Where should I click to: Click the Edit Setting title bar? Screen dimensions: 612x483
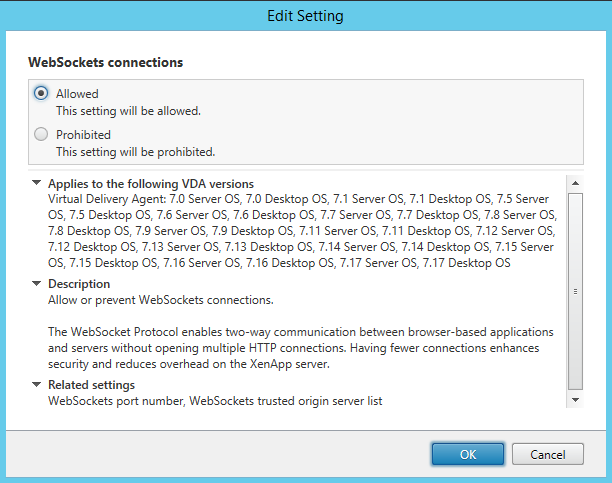[x=306, y=16]
